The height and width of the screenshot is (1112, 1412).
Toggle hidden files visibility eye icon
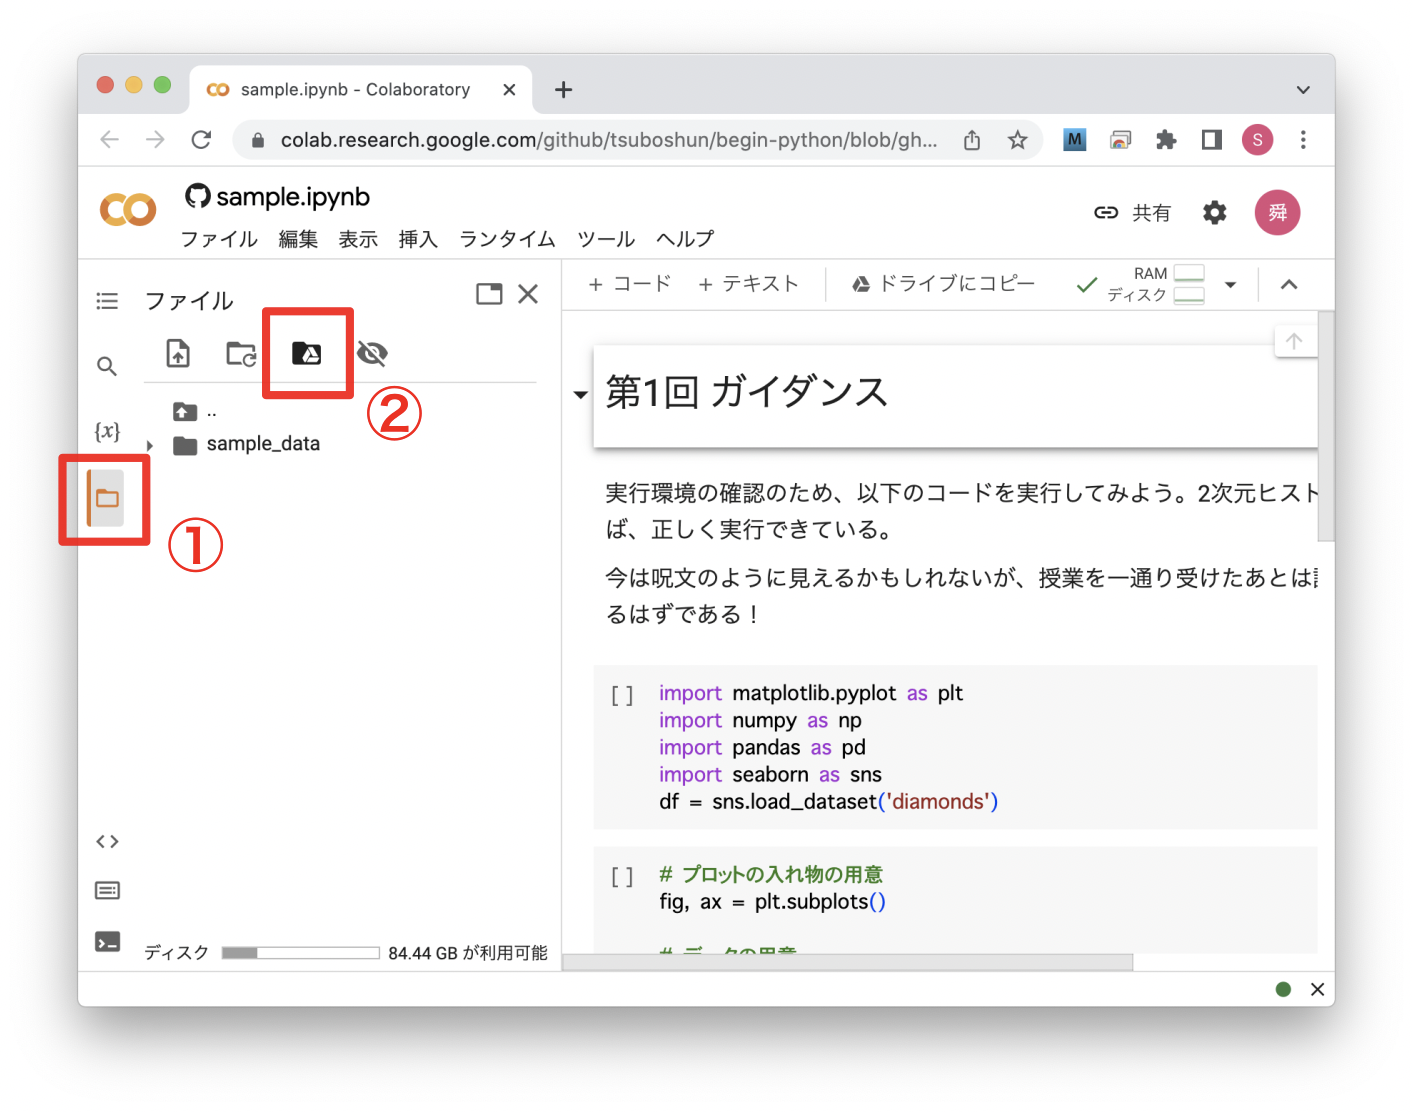click(372, 353)
